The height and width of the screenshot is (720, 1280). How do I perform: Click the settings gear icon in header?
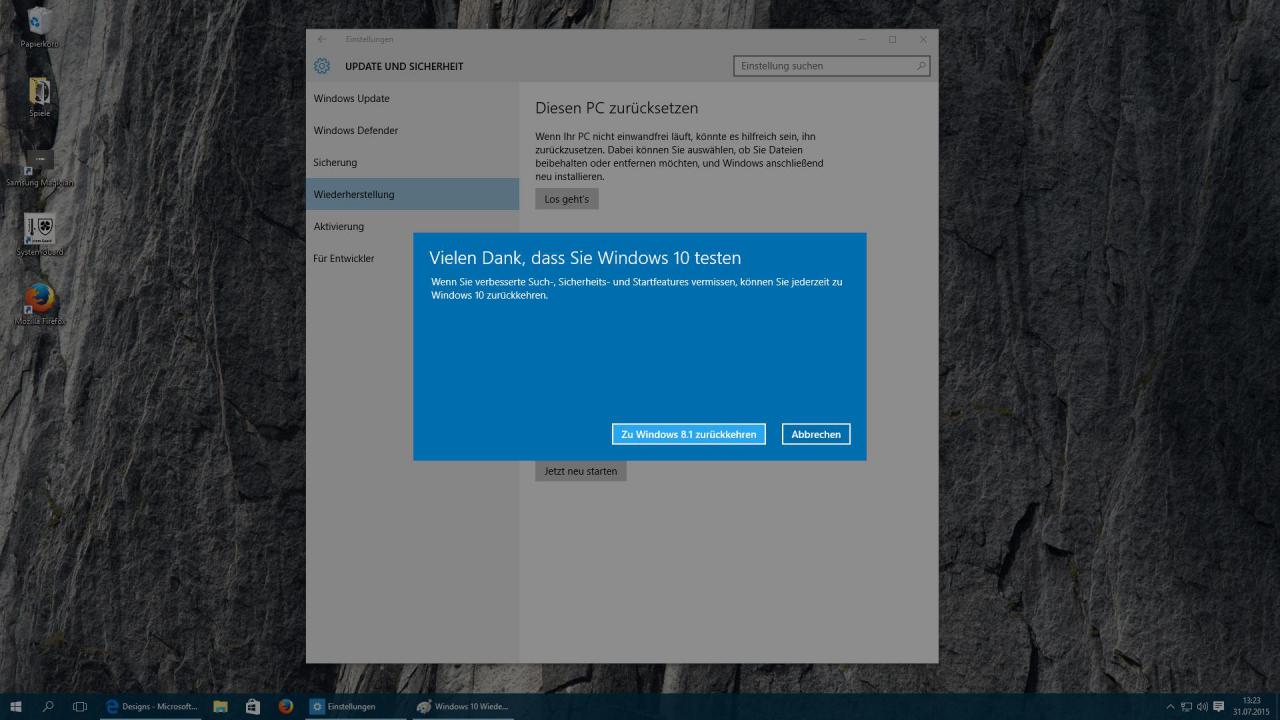(x=321, y=66)
